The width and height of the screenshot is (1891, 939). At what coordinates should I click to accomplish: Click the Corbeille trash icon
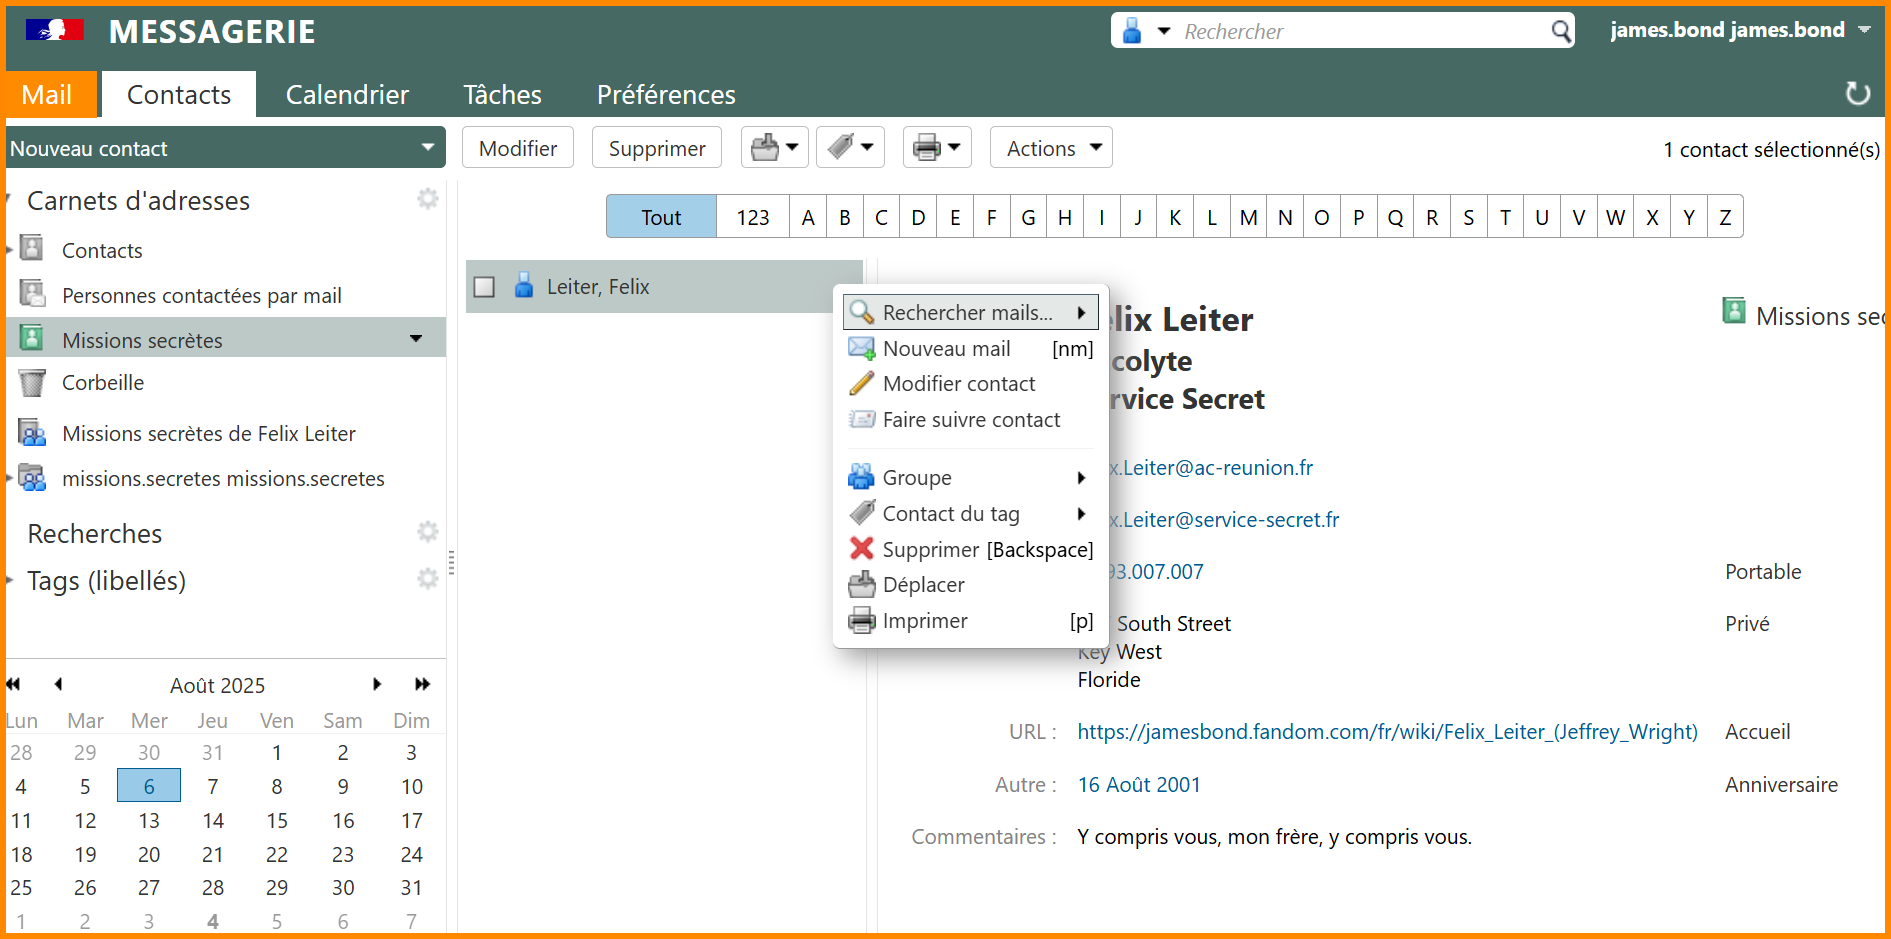pos(32,383)
